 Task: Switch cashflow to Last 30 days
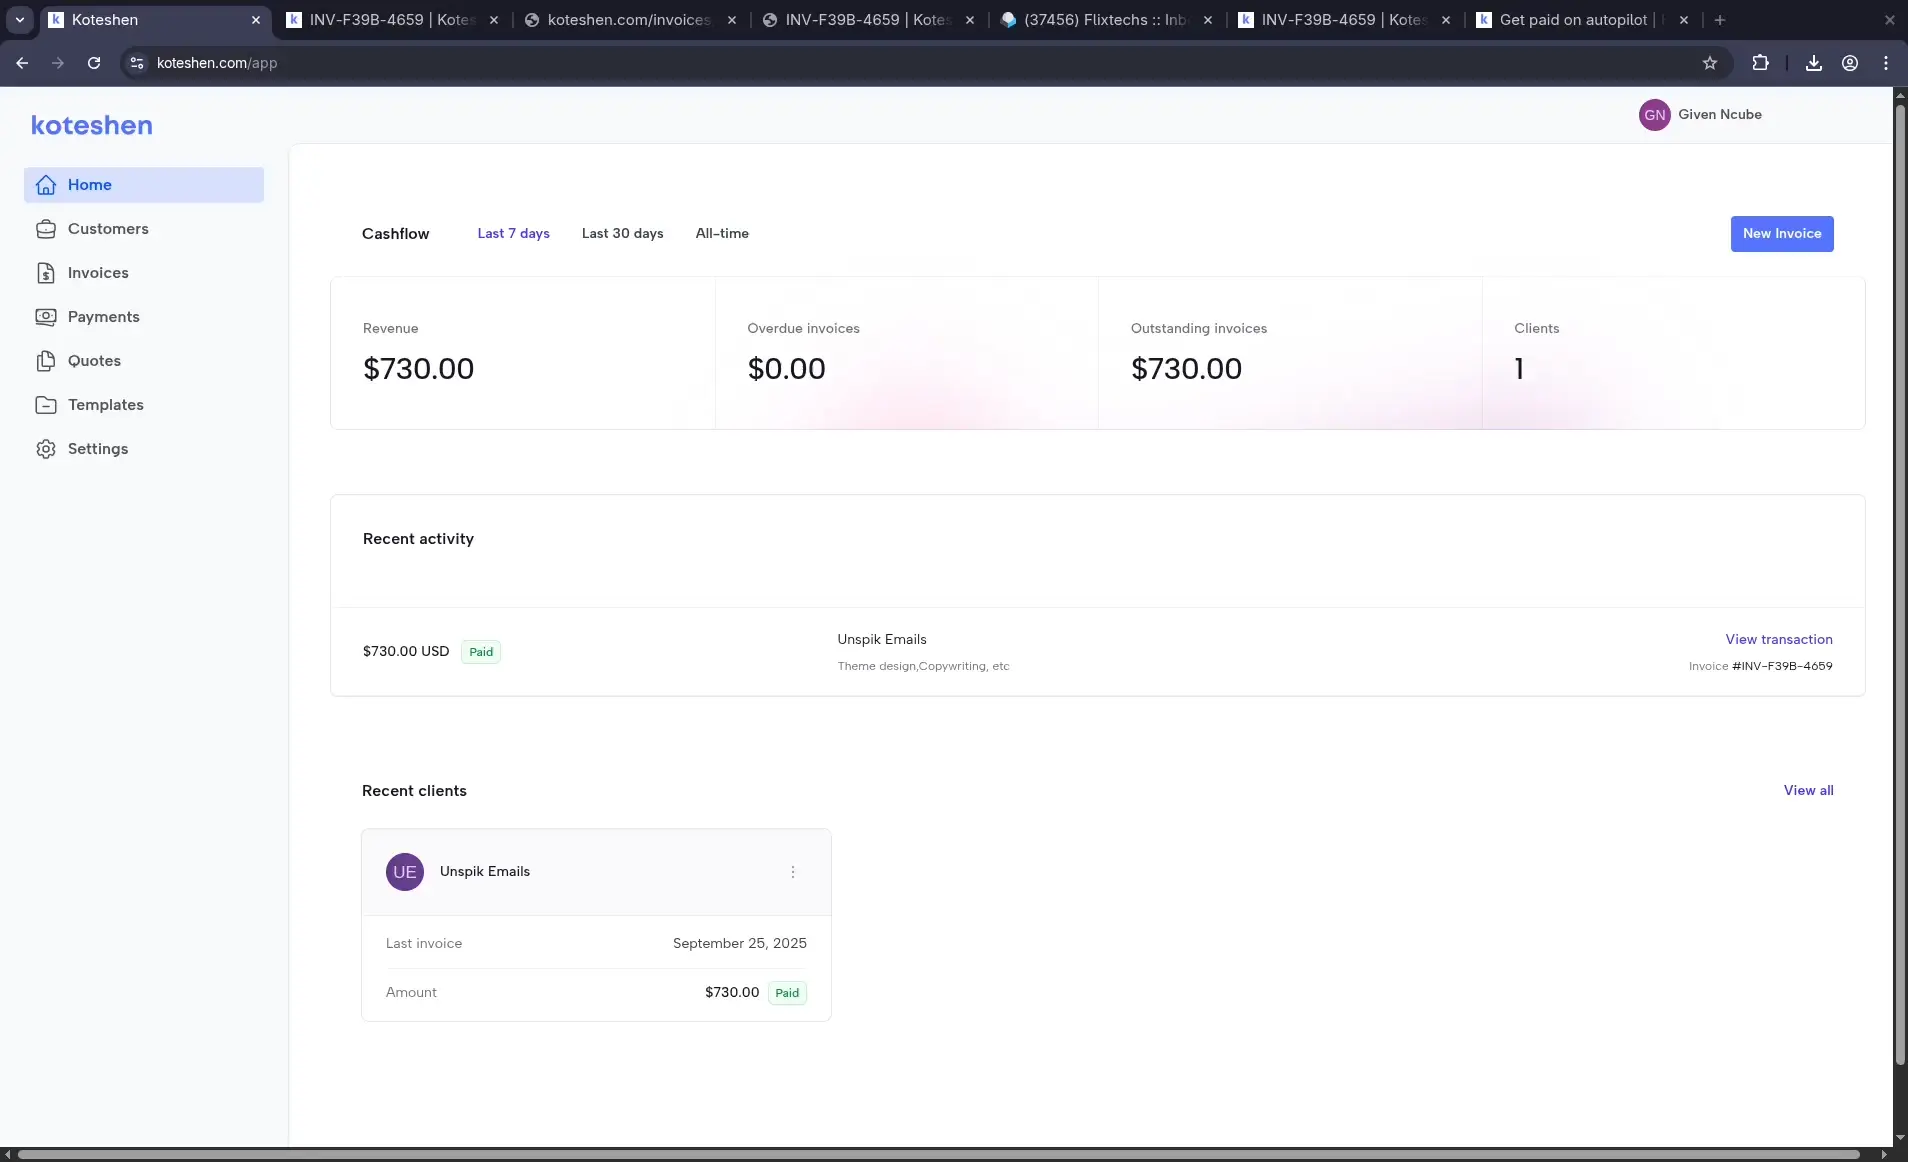point(622,233)
